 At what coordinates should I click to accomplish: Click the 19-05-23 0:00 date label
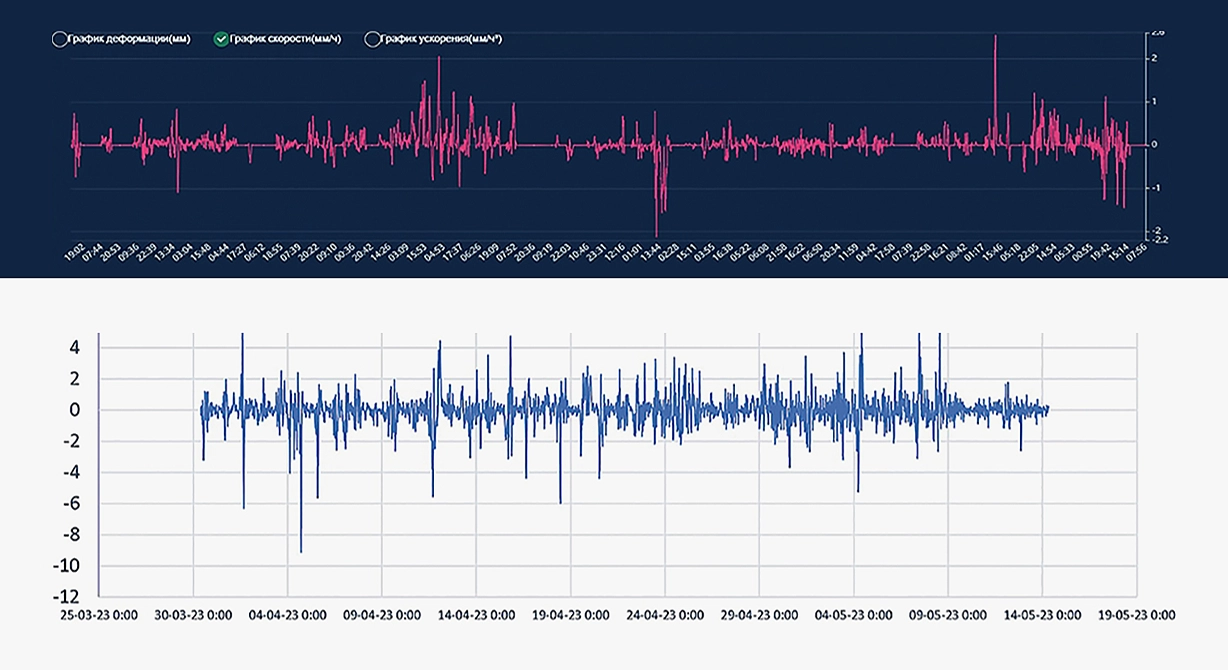1136,614
